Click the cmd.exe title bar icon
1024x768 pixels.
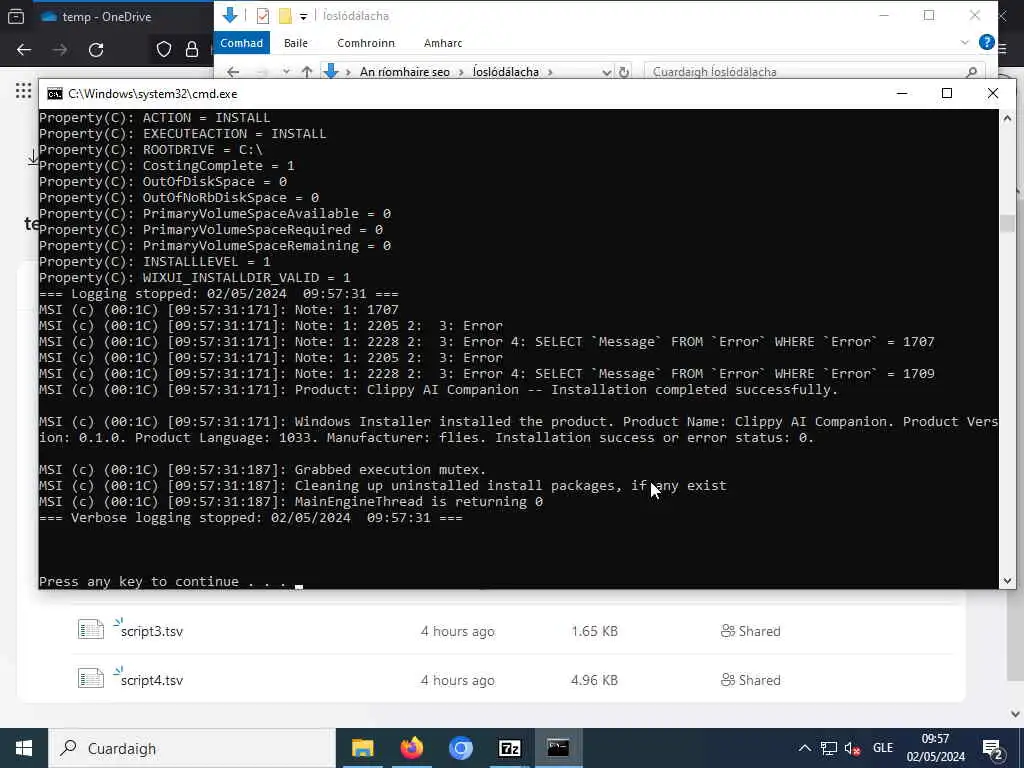[x=55, y=94]
